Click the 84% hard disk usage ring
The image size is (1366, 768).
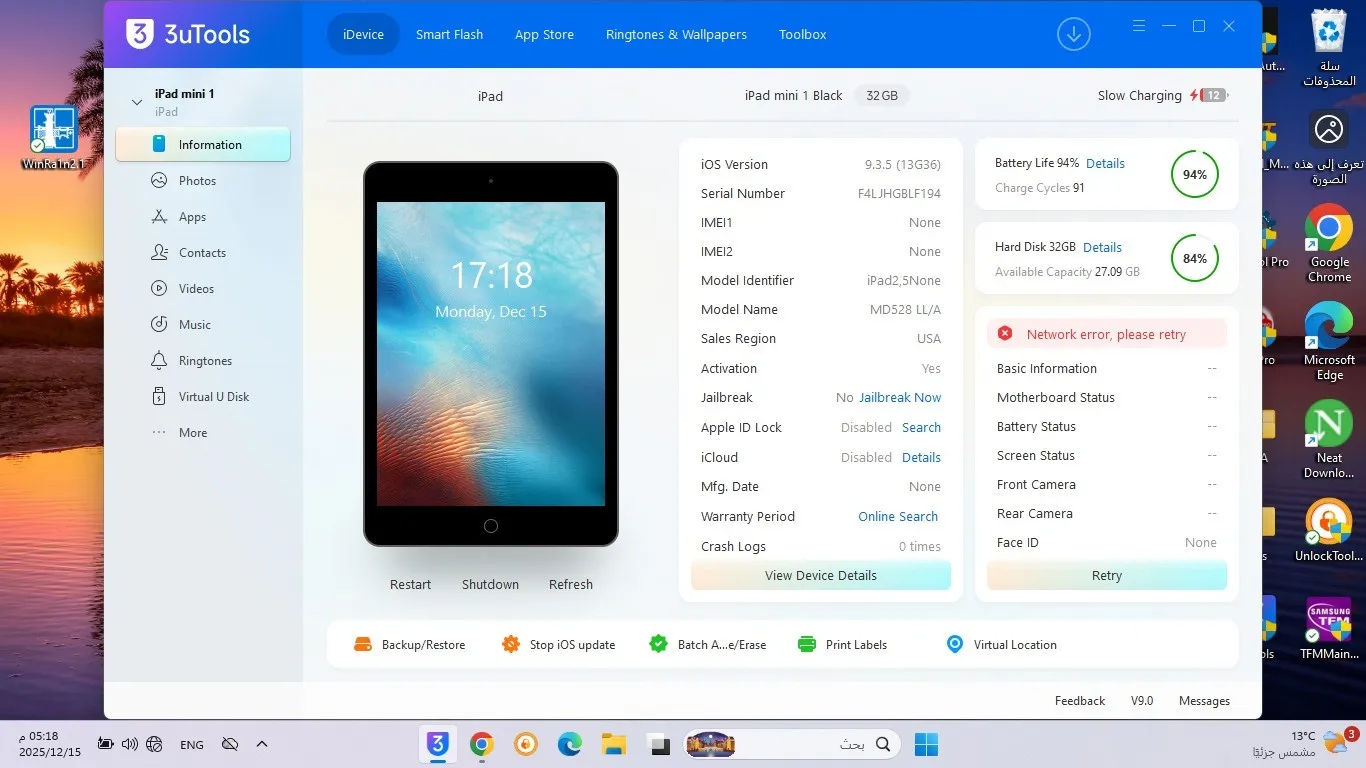(1194, 259)
